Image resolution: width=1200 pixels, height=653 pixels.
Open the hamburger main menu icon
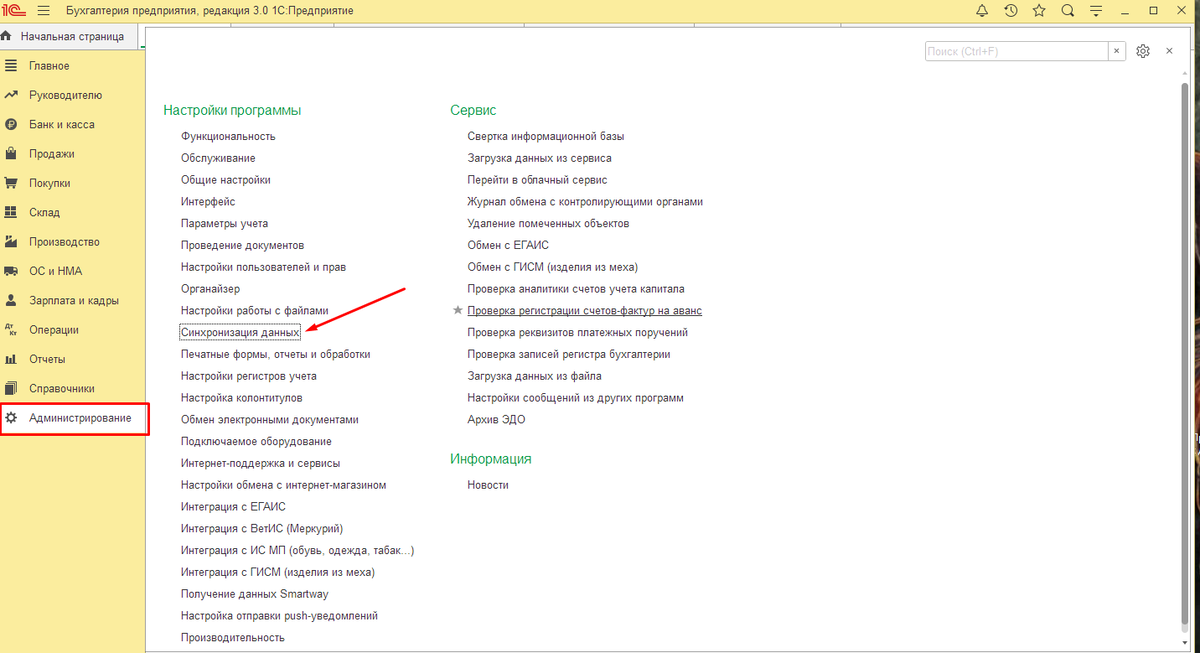(43, 11)
